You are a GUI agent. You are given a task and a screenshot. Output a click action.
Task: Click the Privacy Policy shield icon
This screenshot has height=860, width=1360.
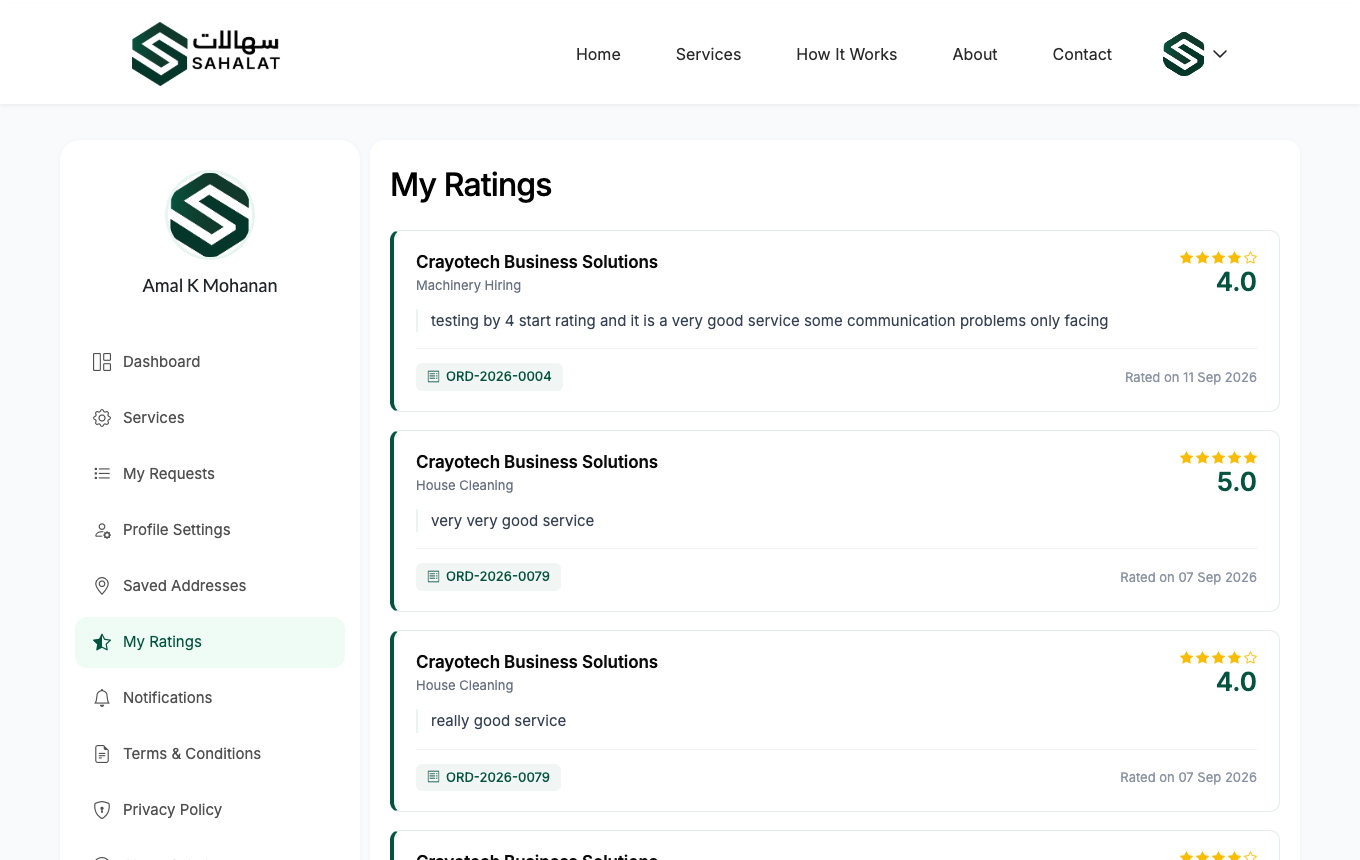click(102, 810)
